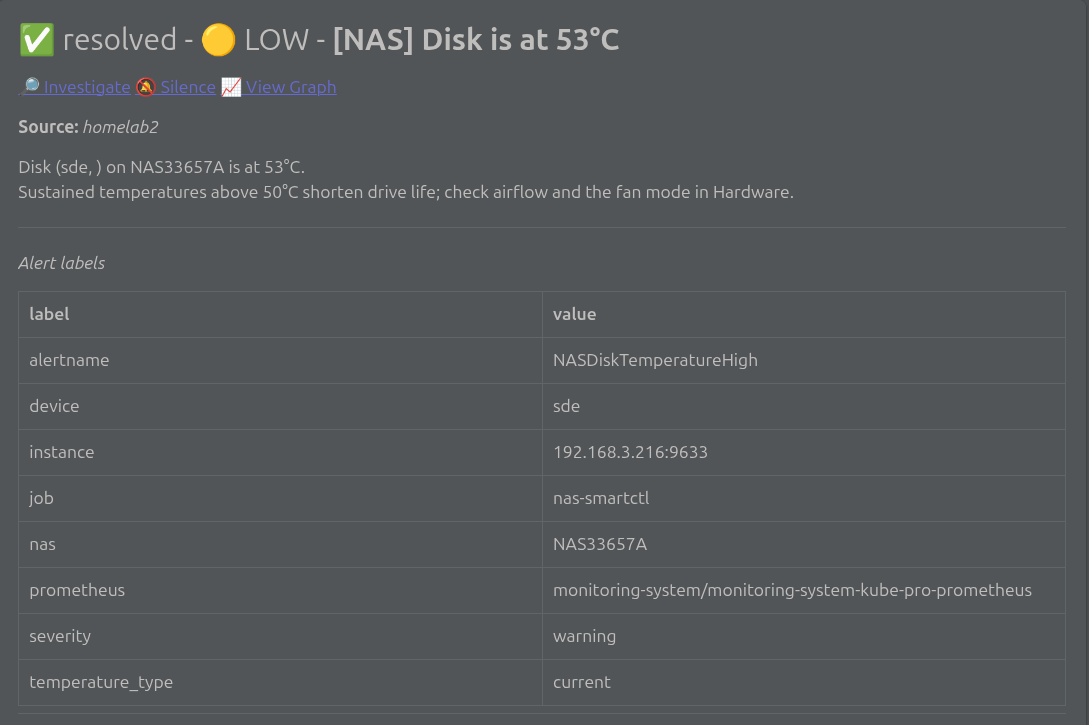The image size is (1089, 725).
Task: Click the 'Alert labels' heading
Action: (x=62, y=263)
